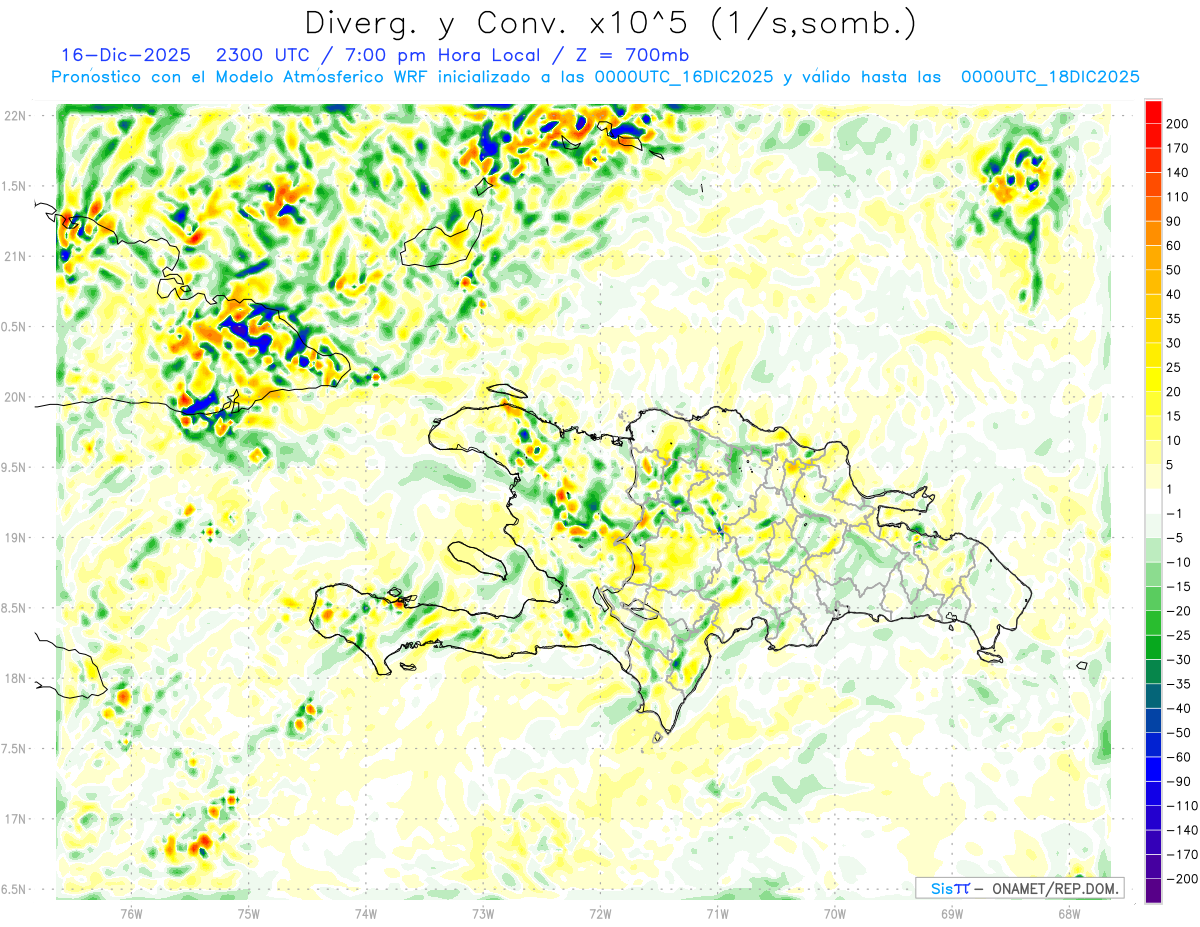Click the colorbar value "-170"
Viewport: 1200px width, 927px height.
tap(1183, 855)
